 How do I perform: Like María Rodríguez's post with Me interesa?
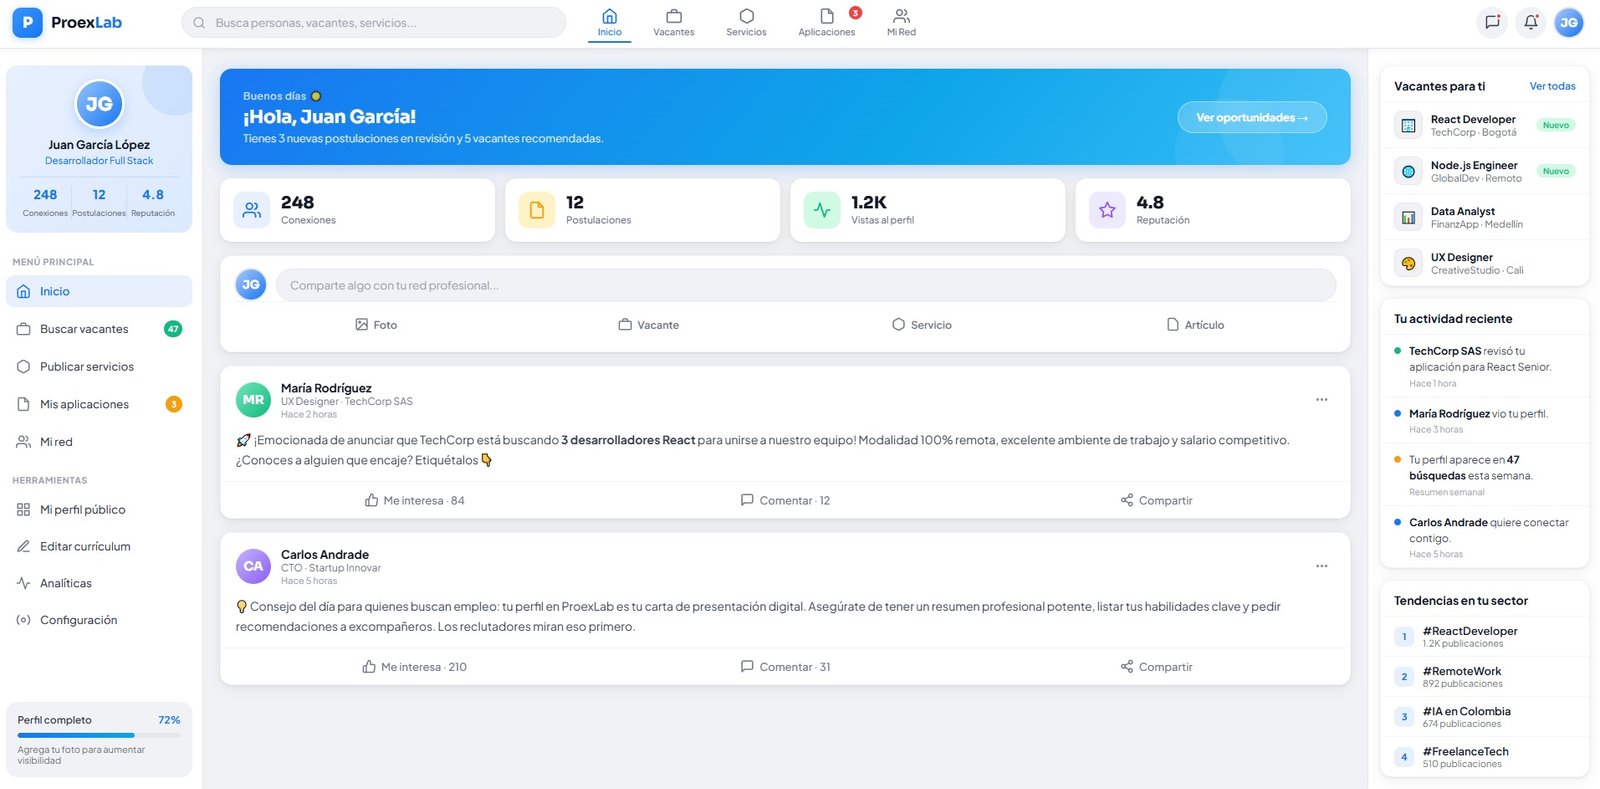click(x=414, y=500)
